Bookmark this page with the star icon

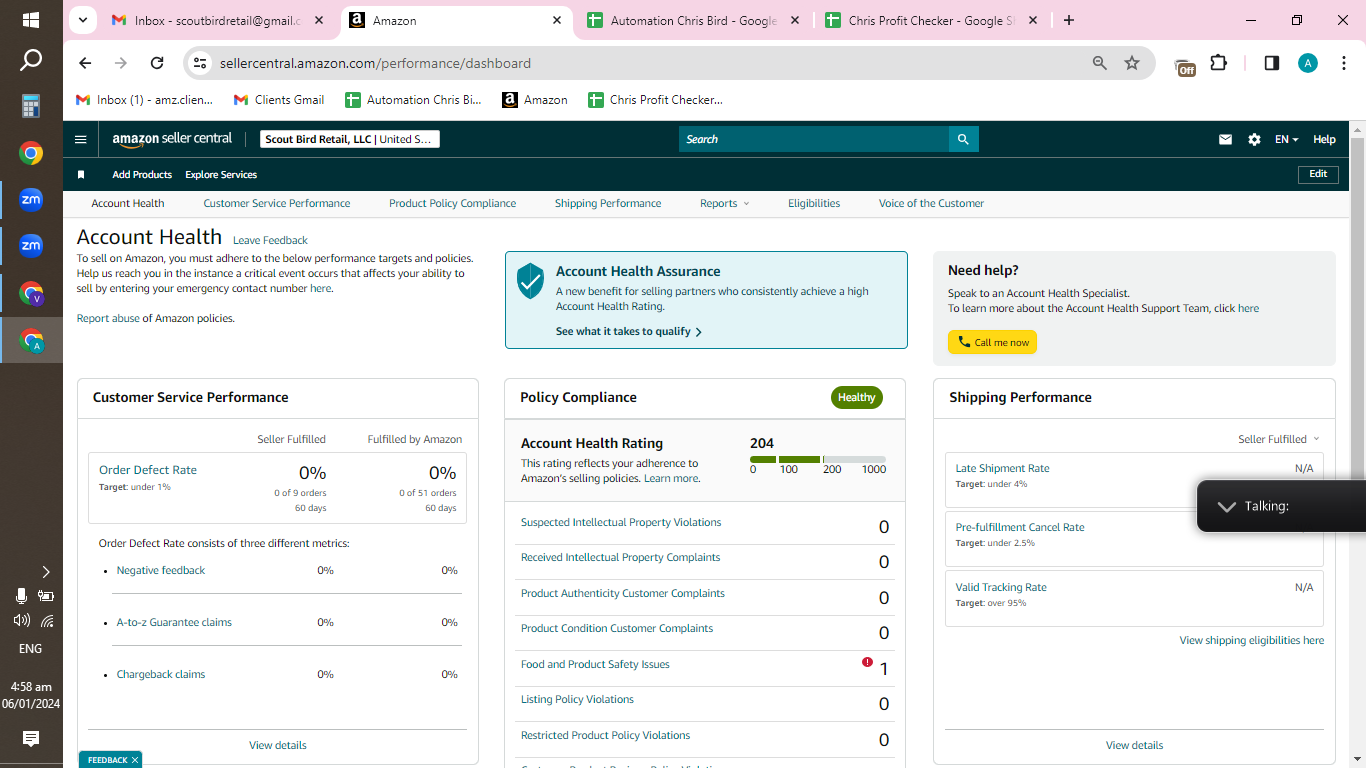[x=1132, y=63]
